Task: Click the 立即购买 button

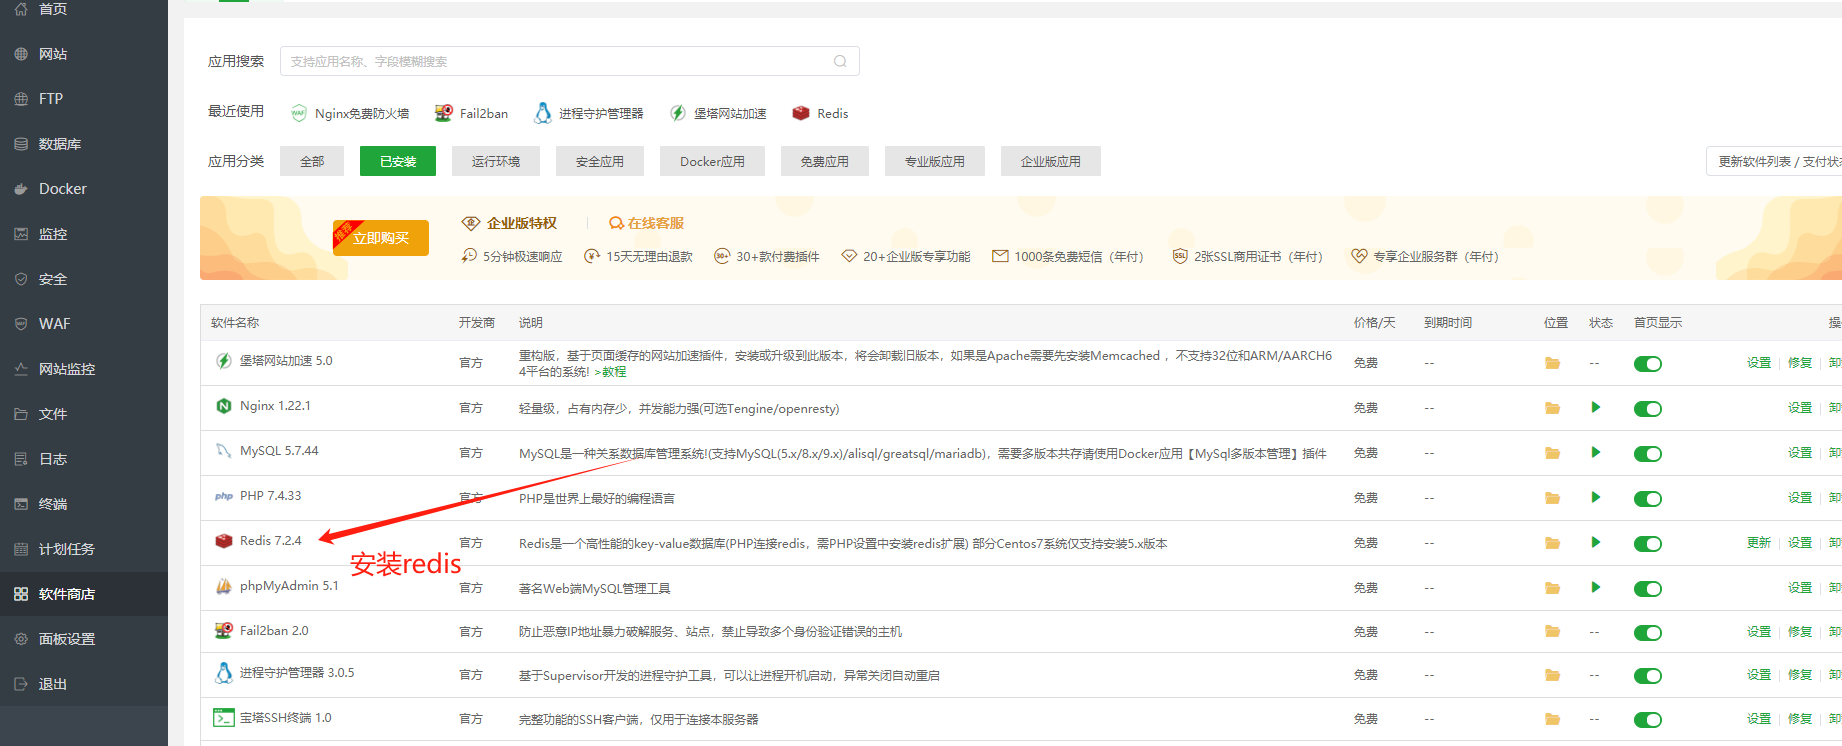Action: coord(381,238)
